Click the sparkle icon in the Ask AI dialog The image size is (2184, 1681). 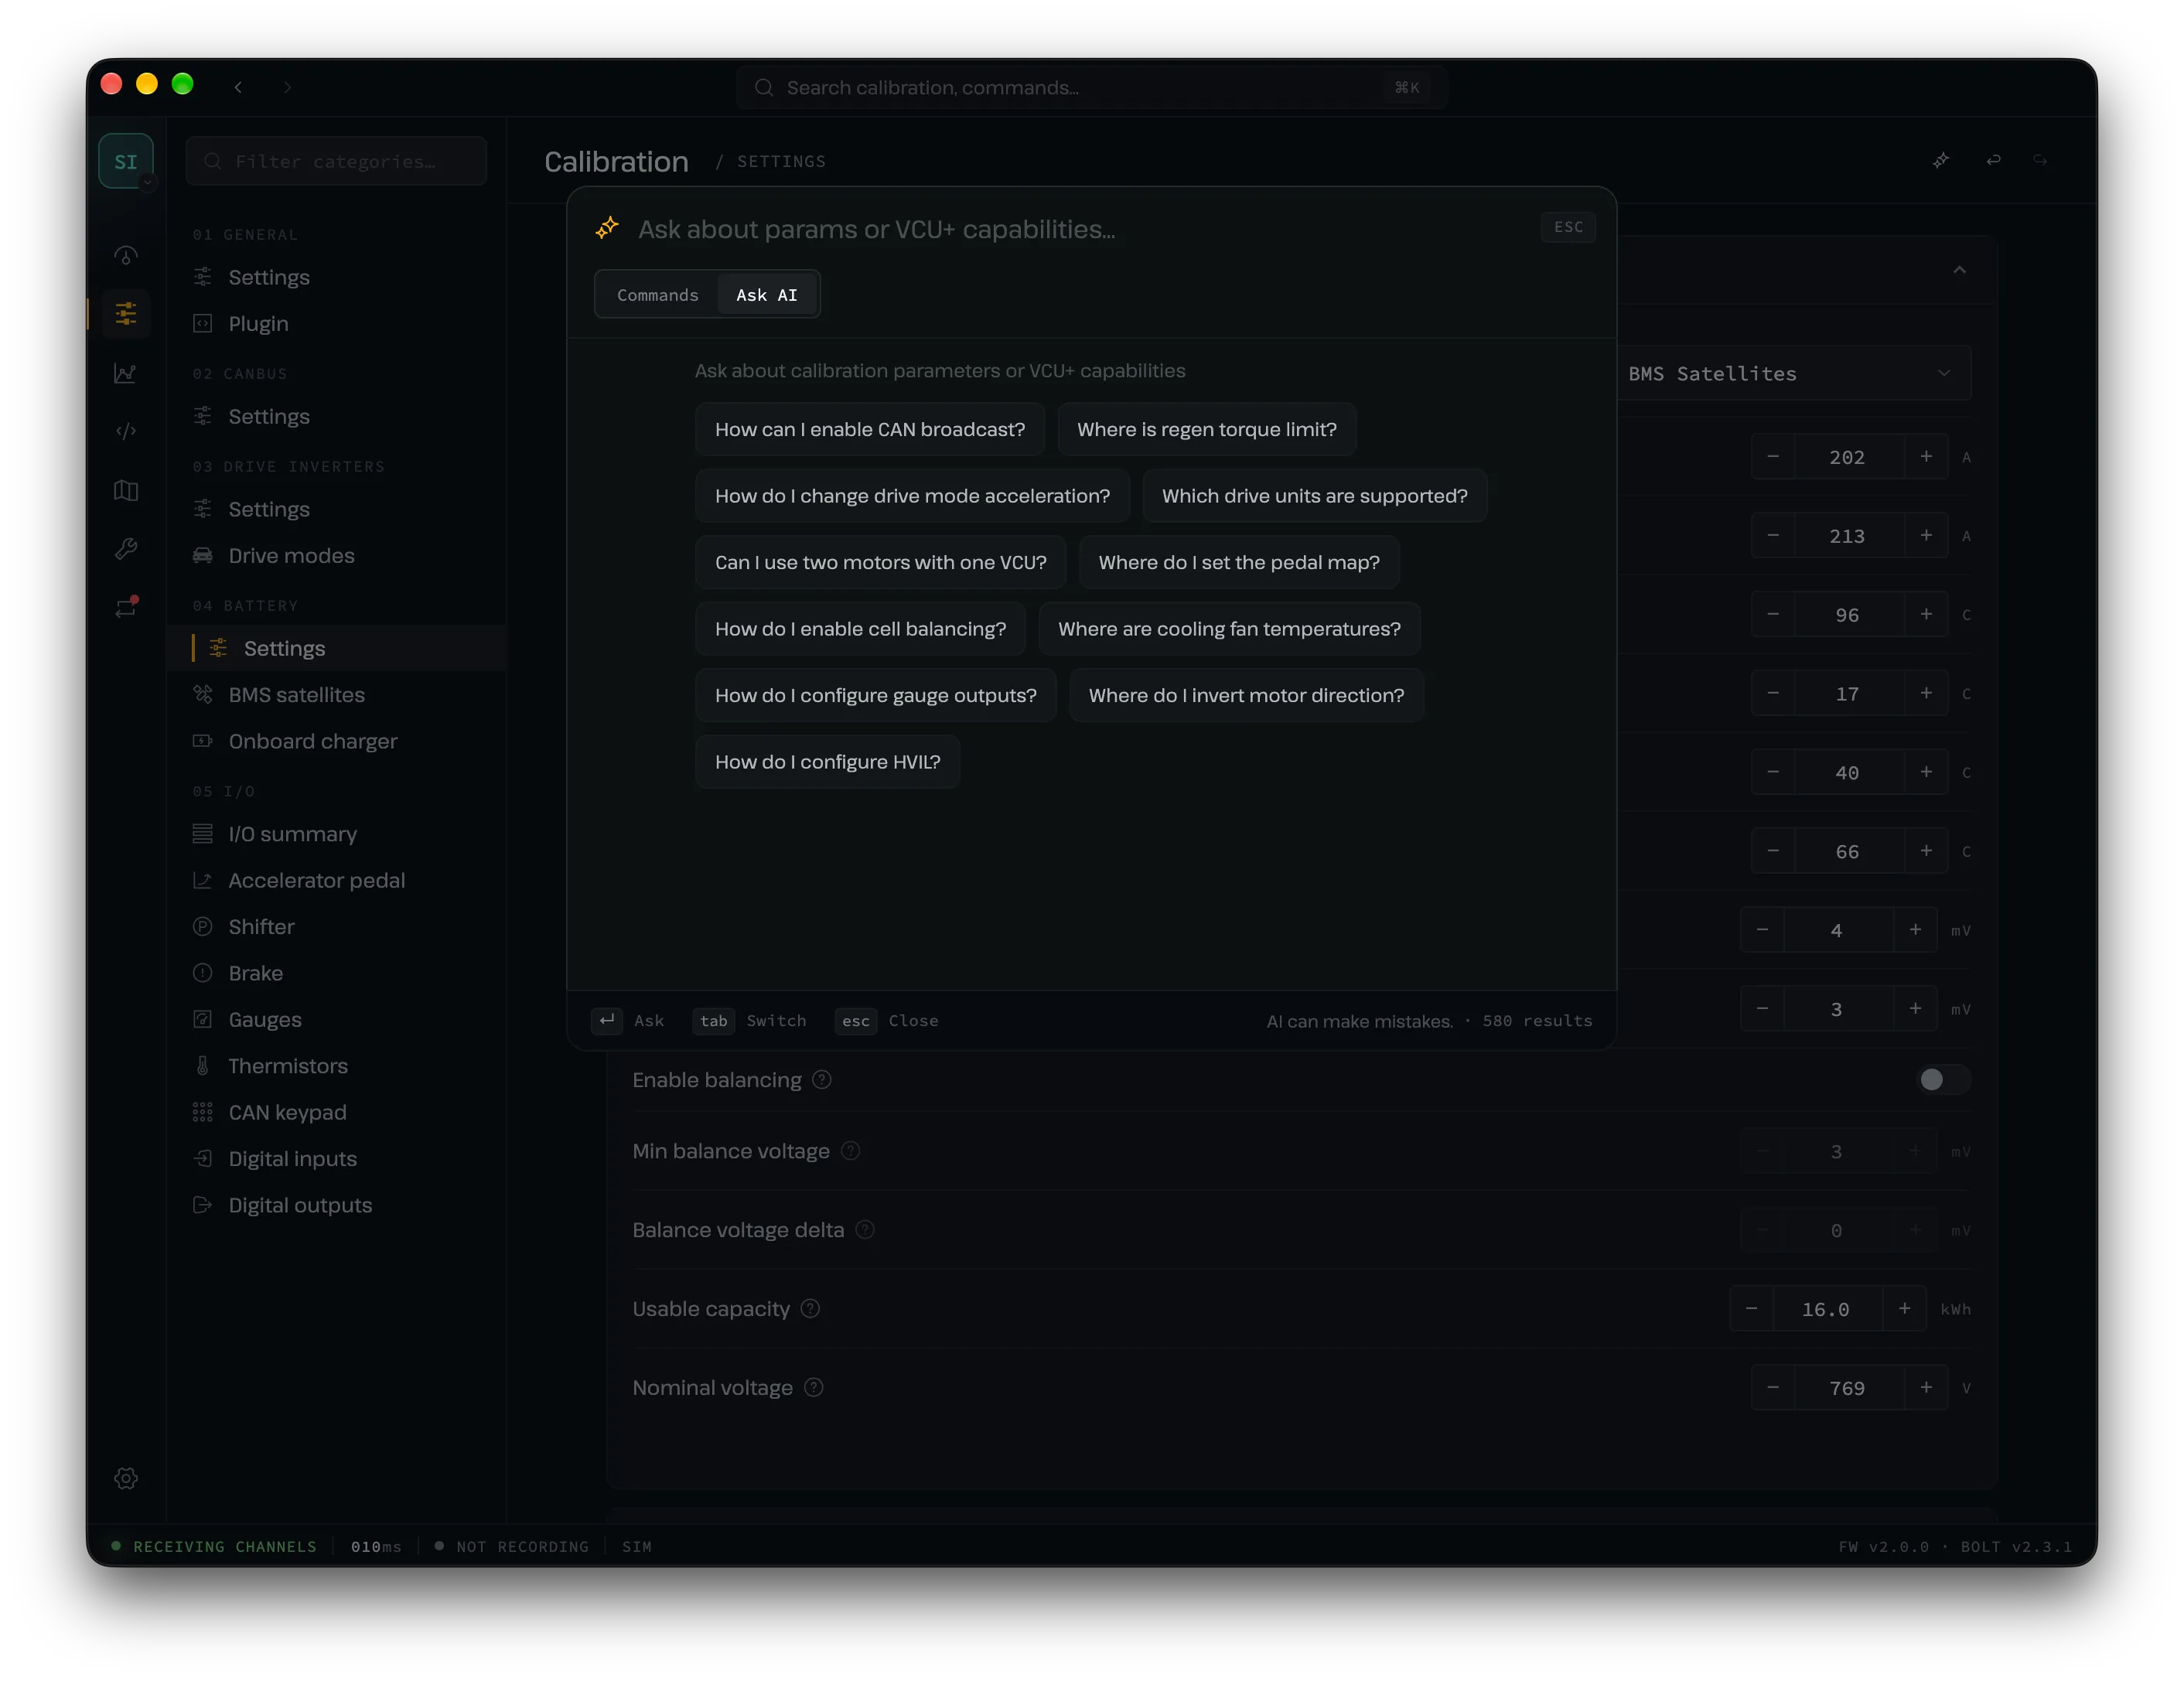point(607,229)
